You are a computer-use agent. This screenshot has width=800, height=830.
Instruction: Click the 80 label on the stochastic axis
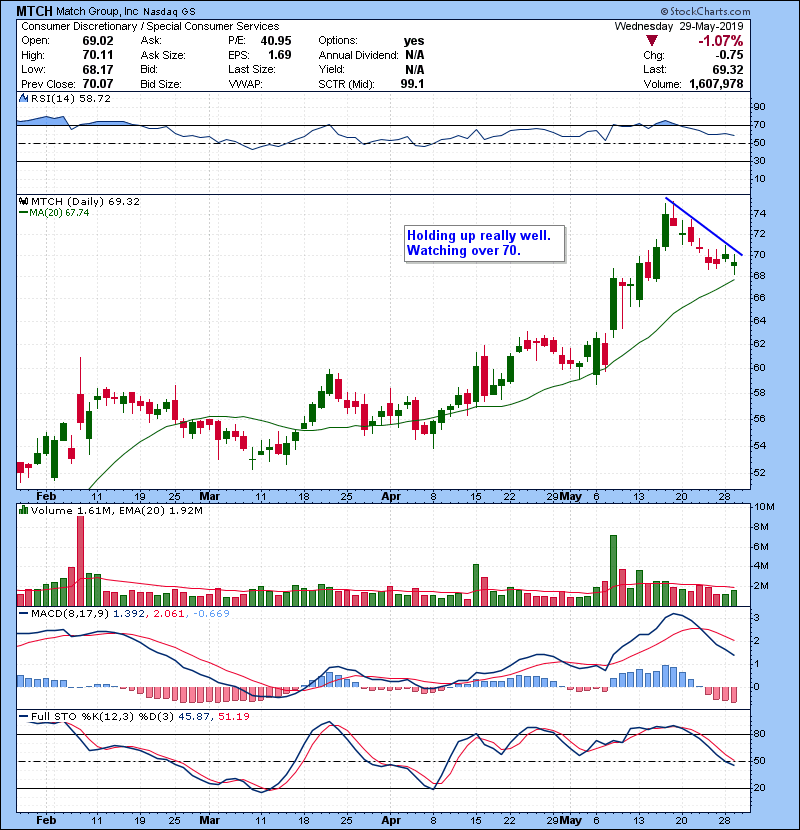click(759, 734)
